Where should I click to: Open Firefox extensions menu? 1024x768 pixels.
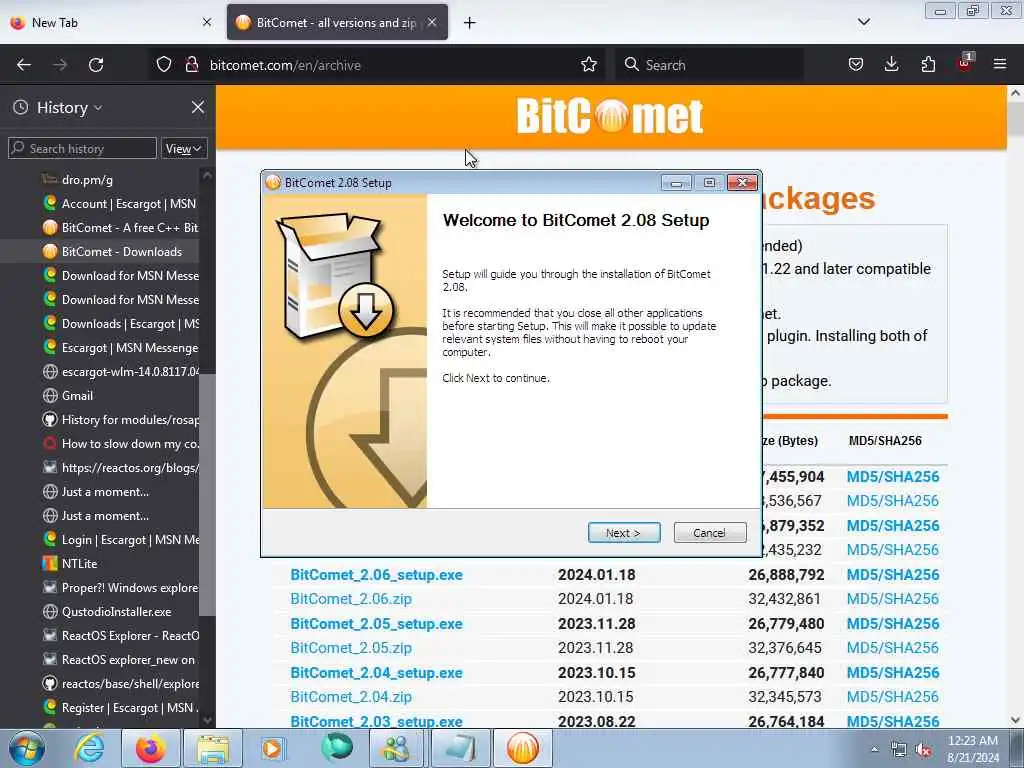click(928, 65)
